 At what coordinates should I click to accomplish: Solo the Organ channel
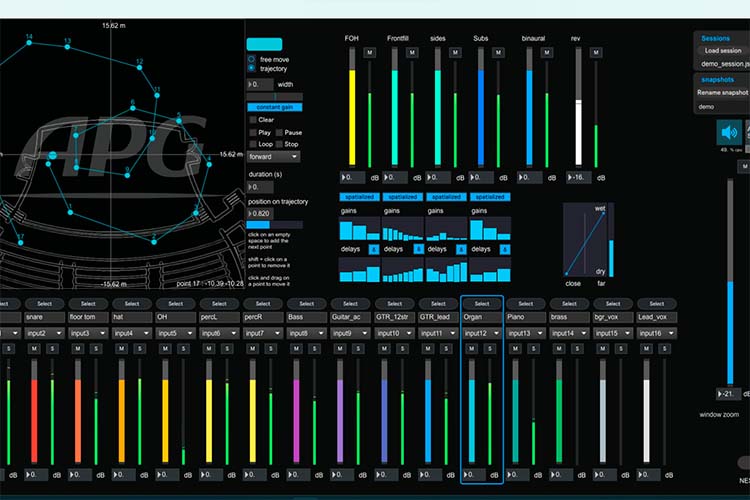coord(489,349)
